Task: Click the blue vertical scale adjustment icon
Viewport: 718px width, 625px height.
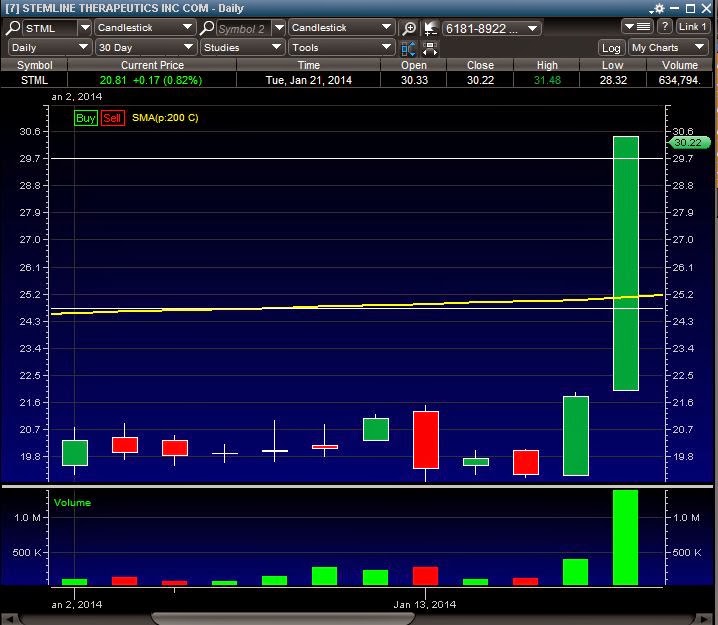Action: 408,48
